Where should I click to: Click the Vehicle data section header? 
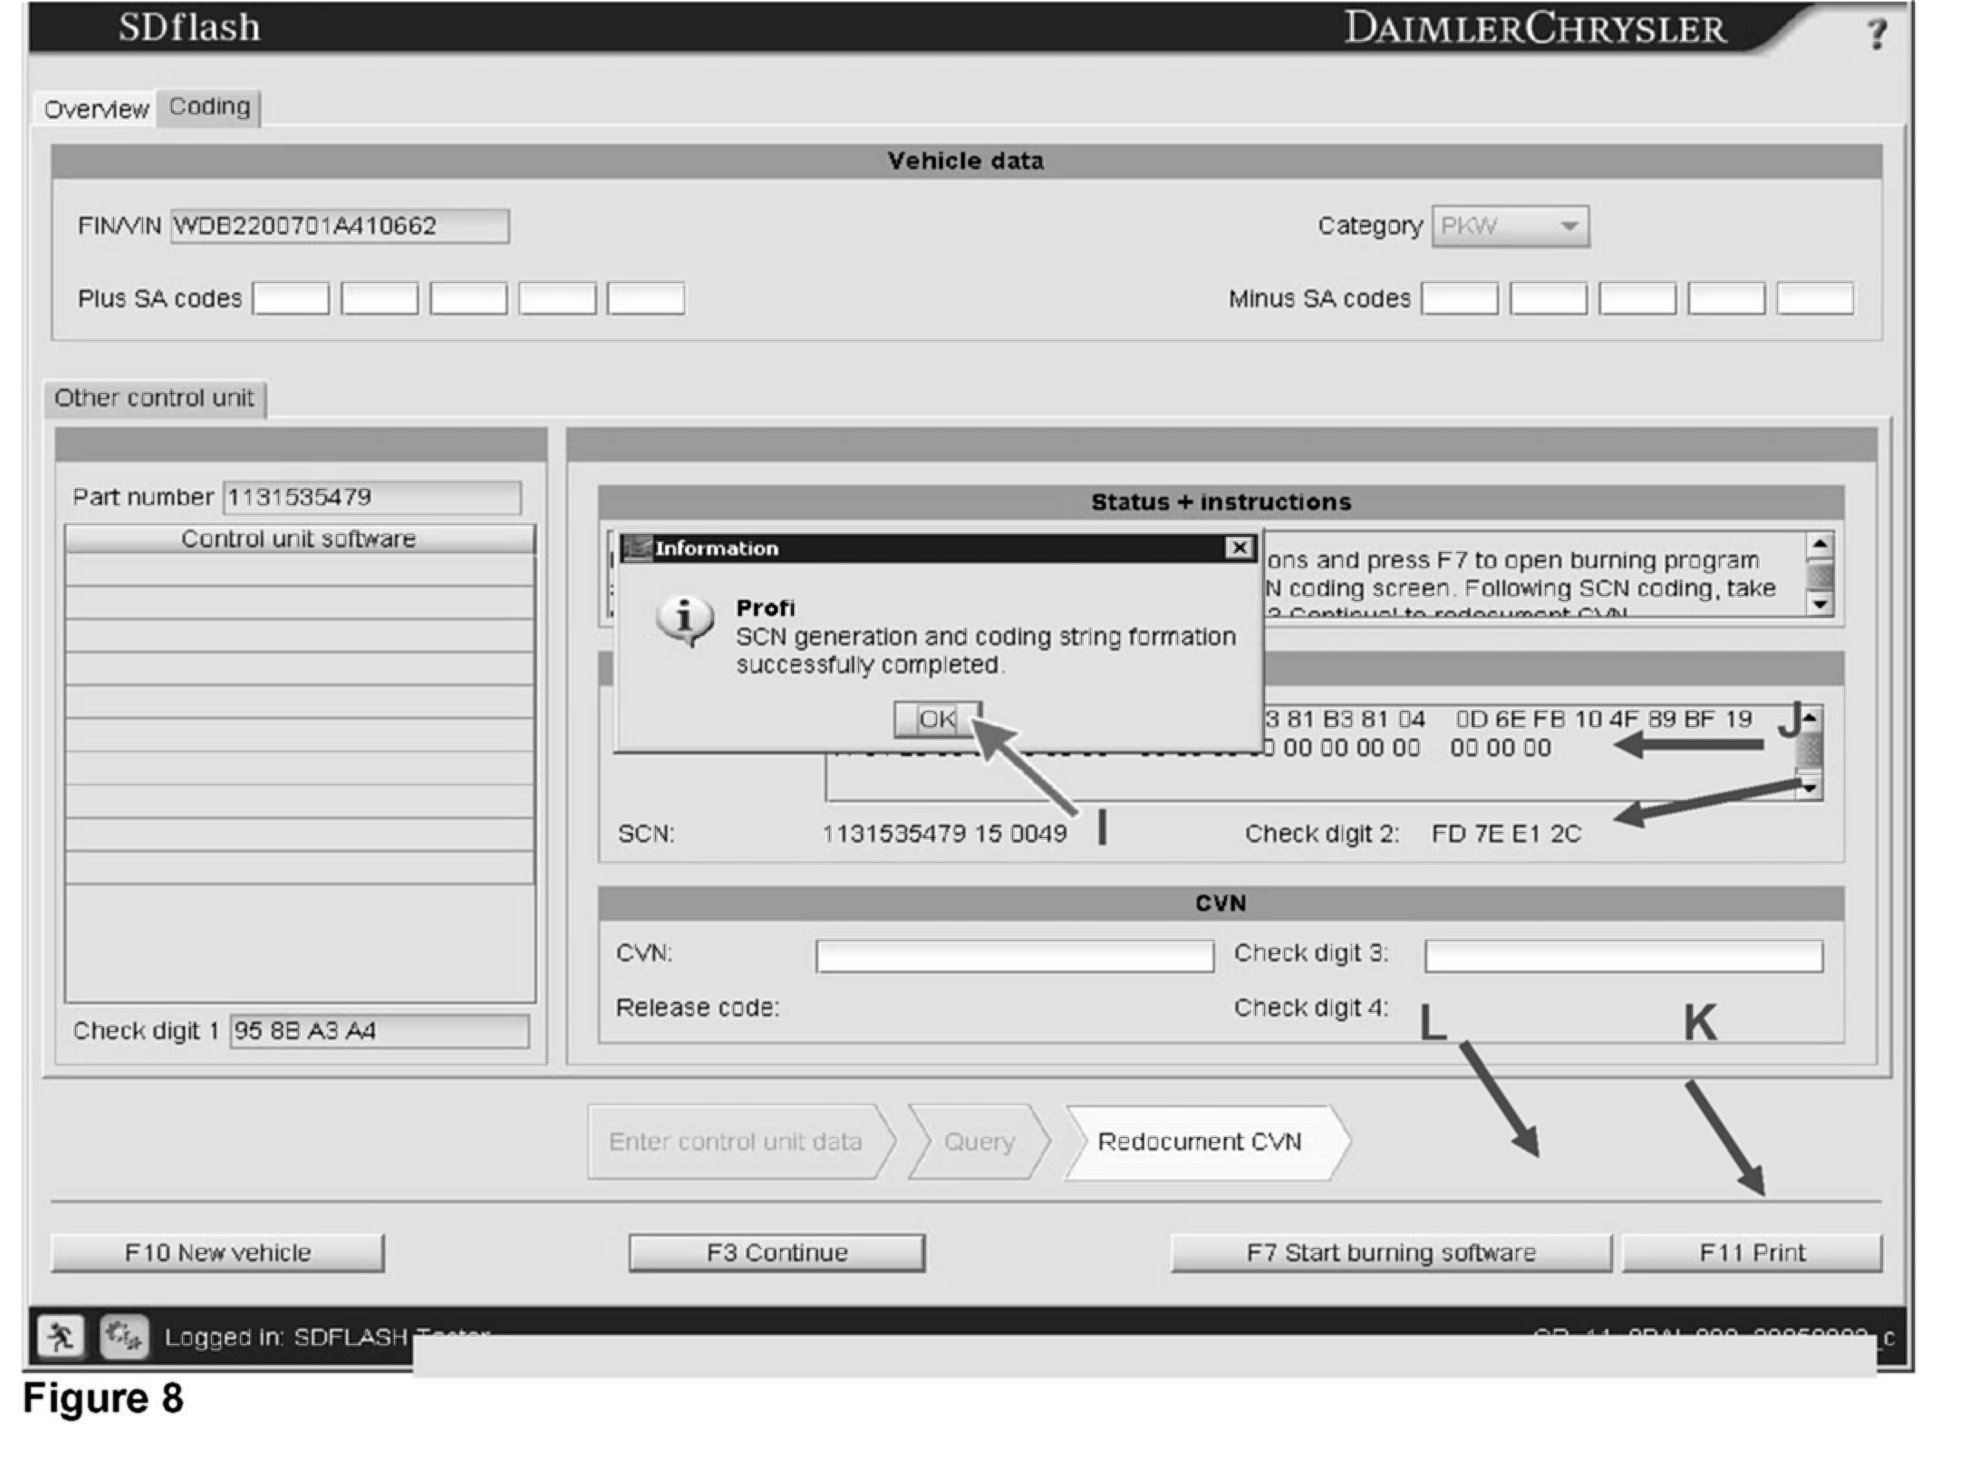966,161
